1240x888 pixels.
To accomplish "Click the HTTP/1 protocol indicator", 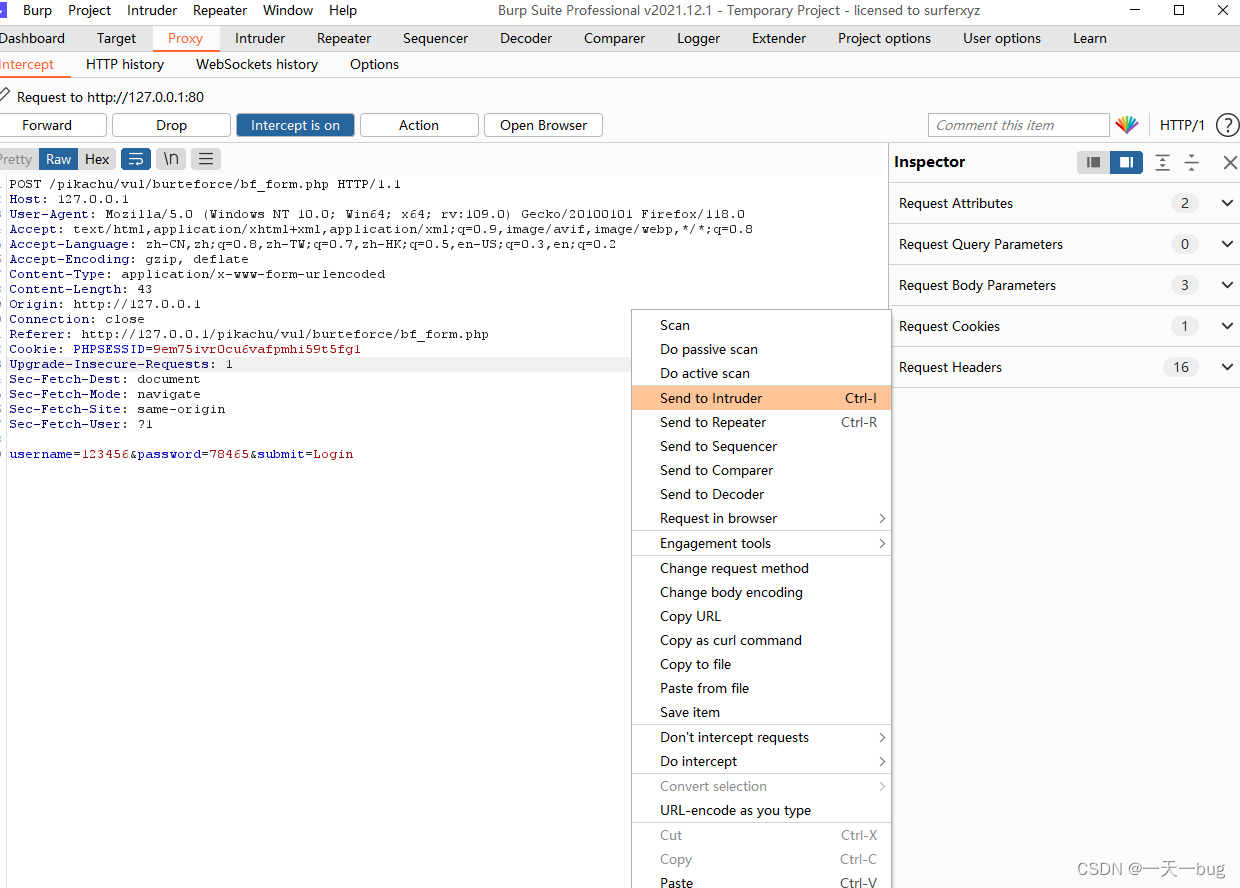I will (1182, 125).
